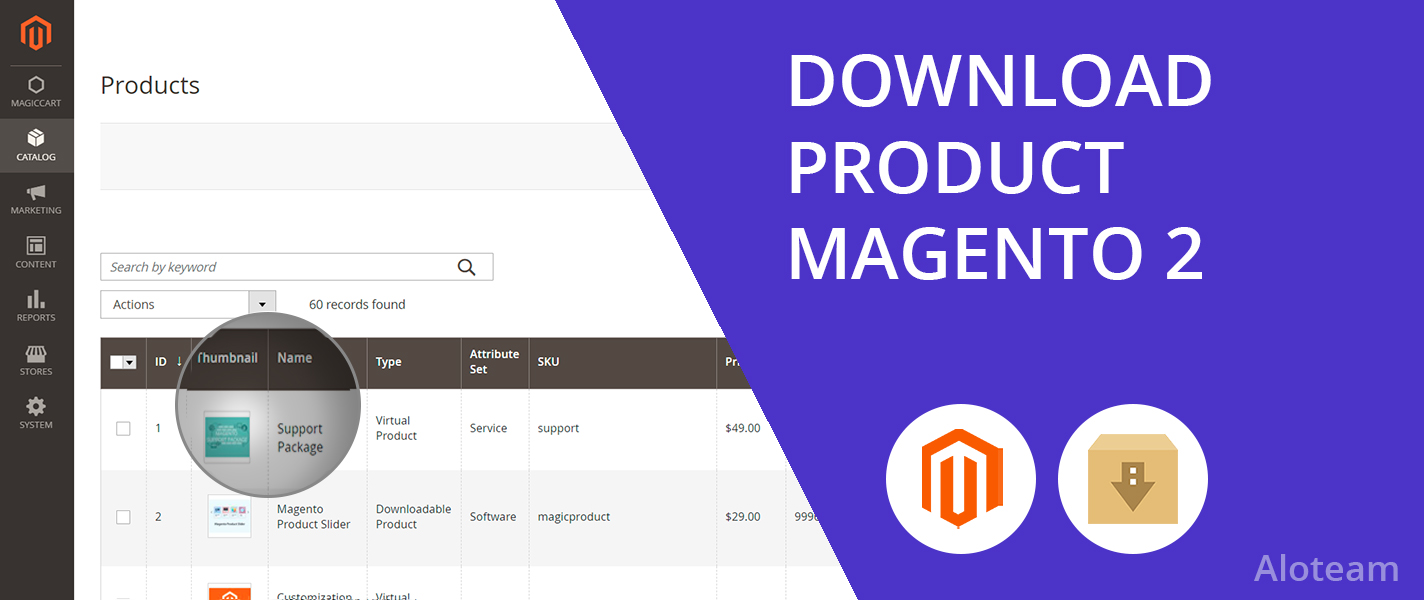Focus the Search by keyword field
The height and width of the screenshot is (600, 1424).
pyautogui.click(x=296, y=267)
